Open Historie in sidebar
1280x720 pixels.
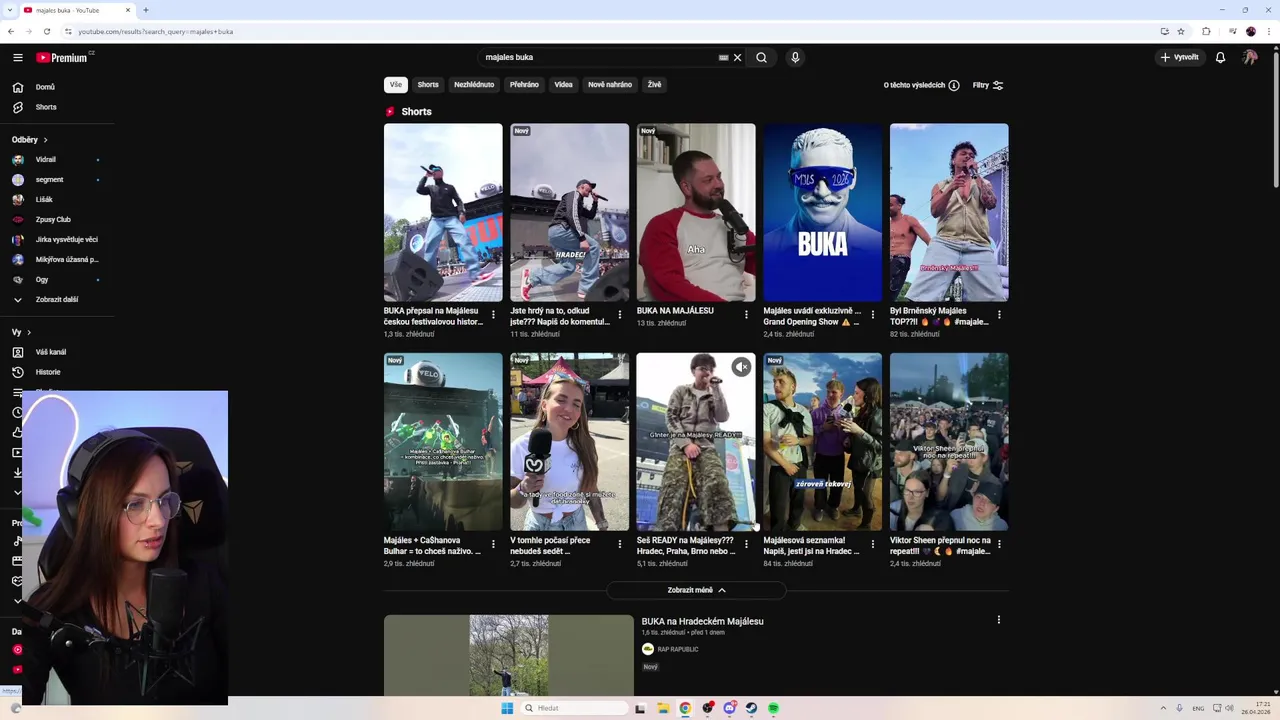(x=48, y=372)
